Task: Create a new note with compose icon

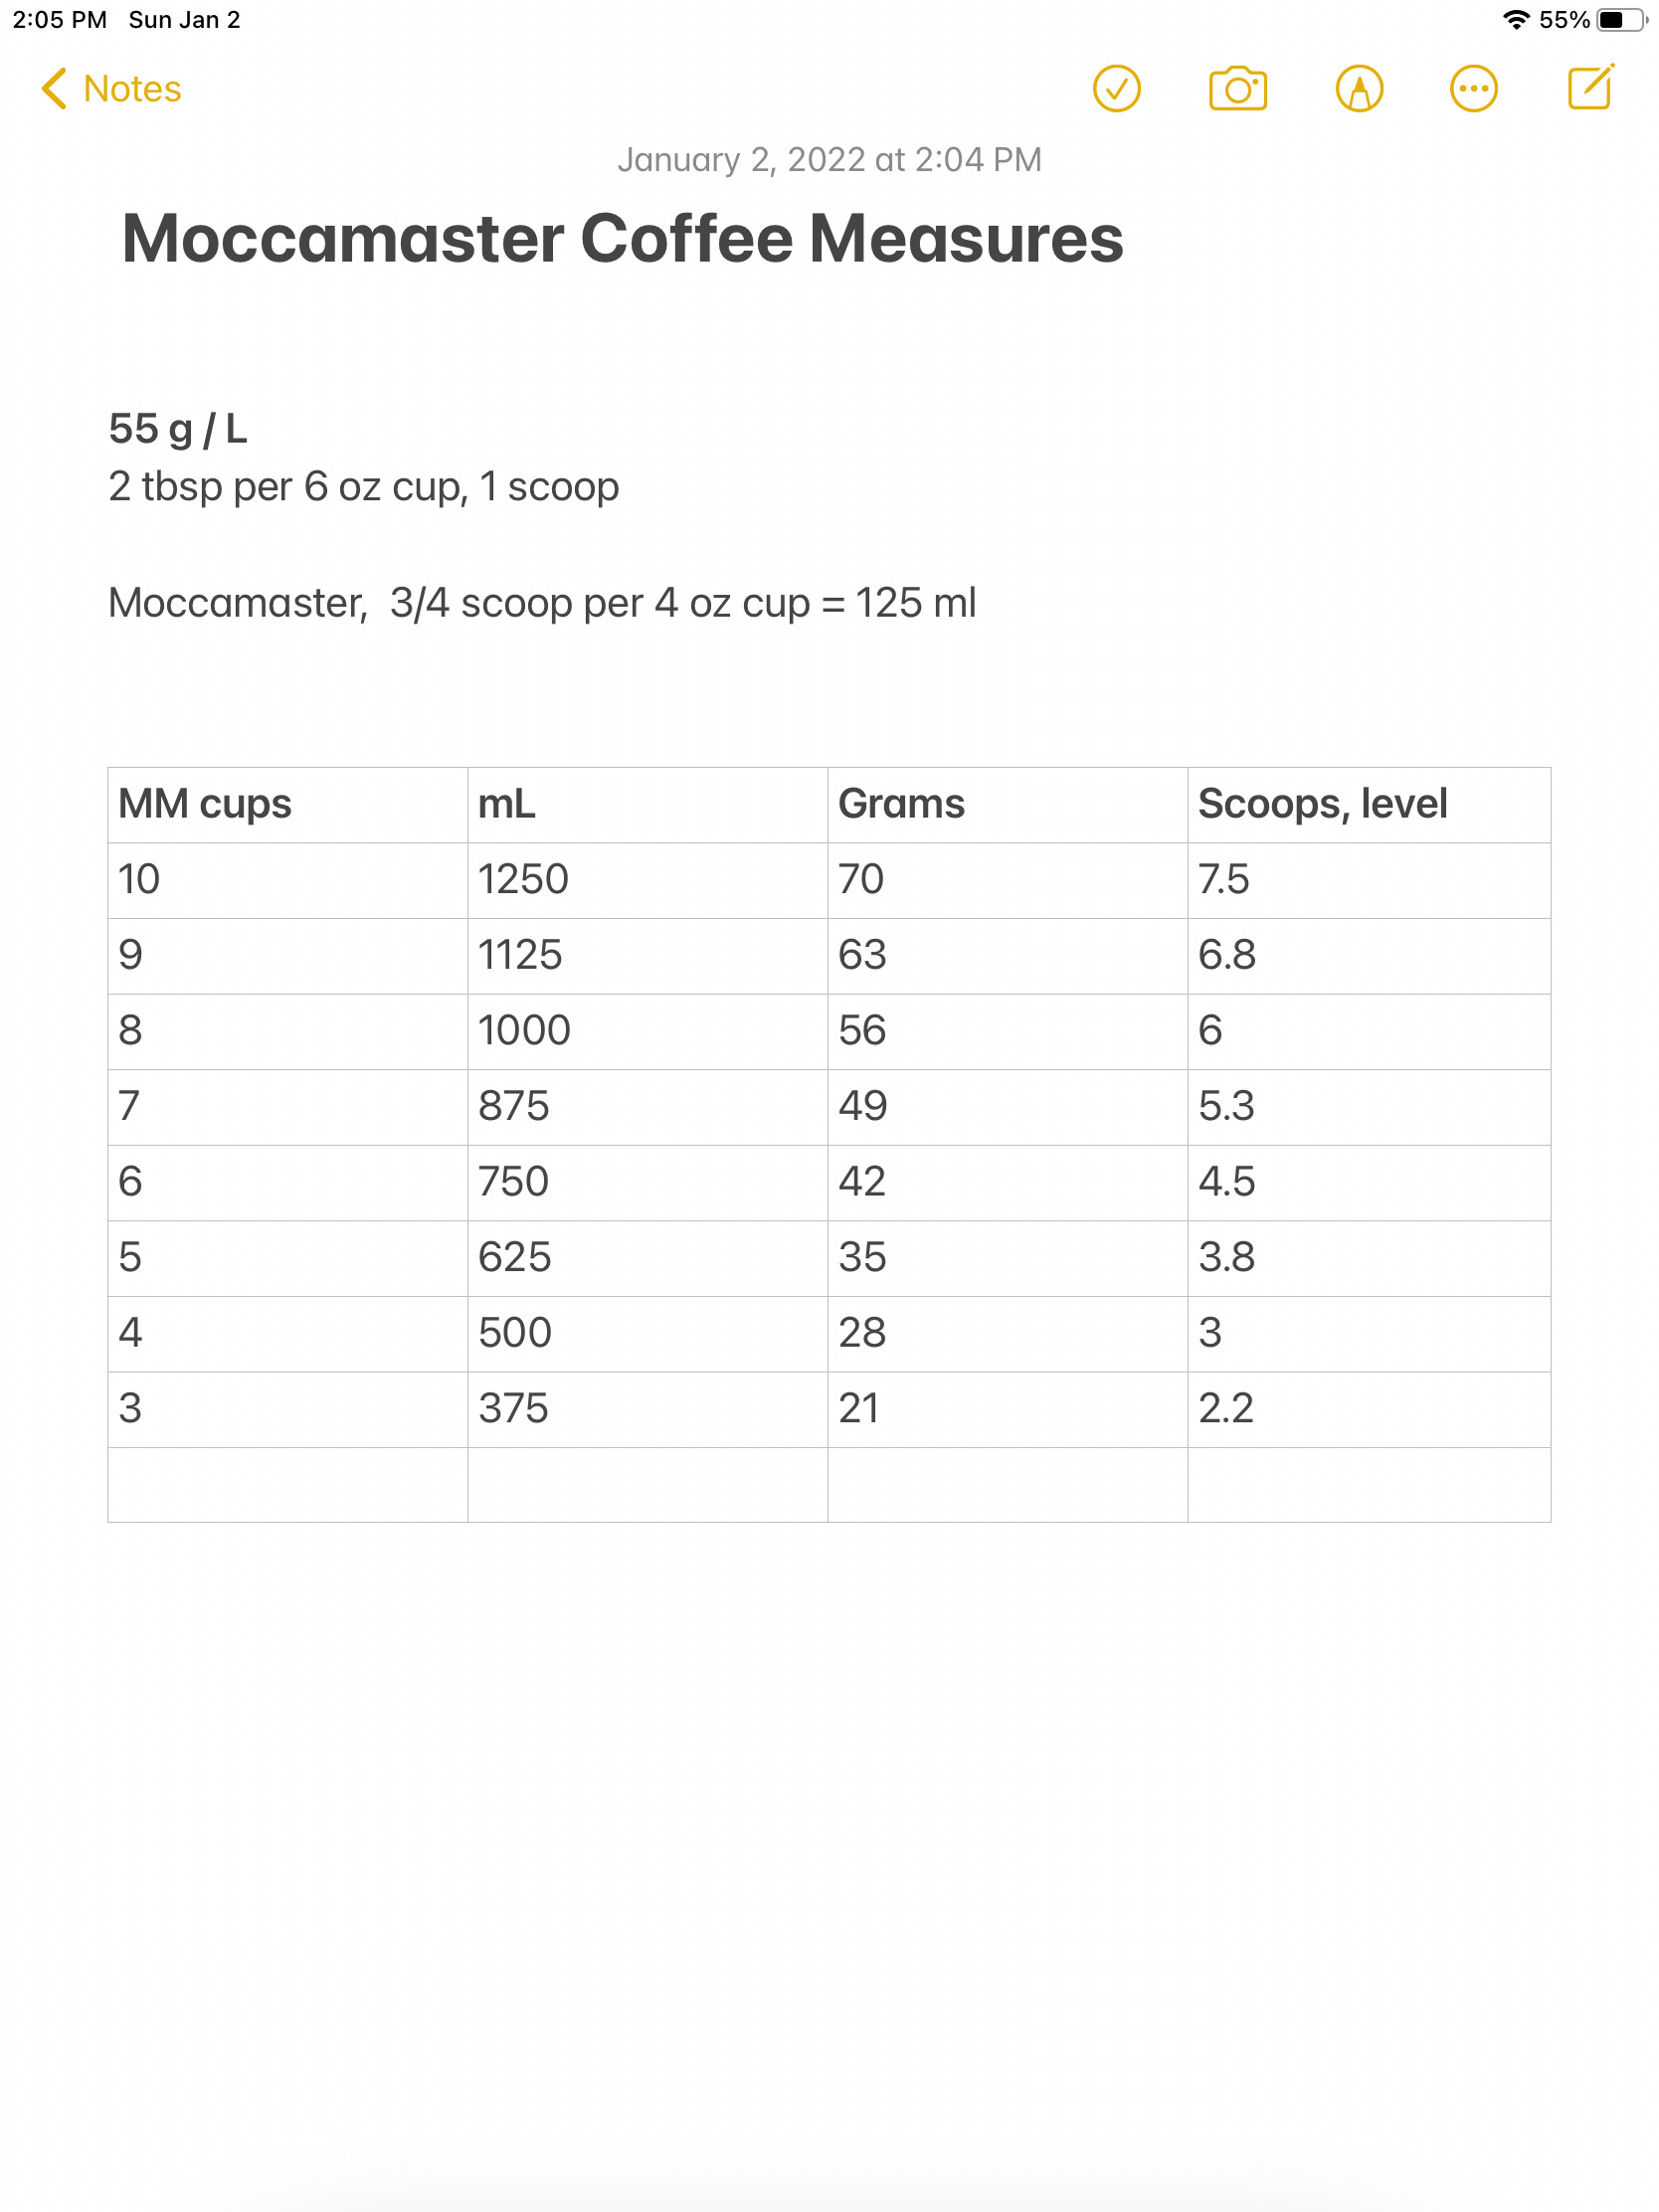Action: tap(1591, 87)
